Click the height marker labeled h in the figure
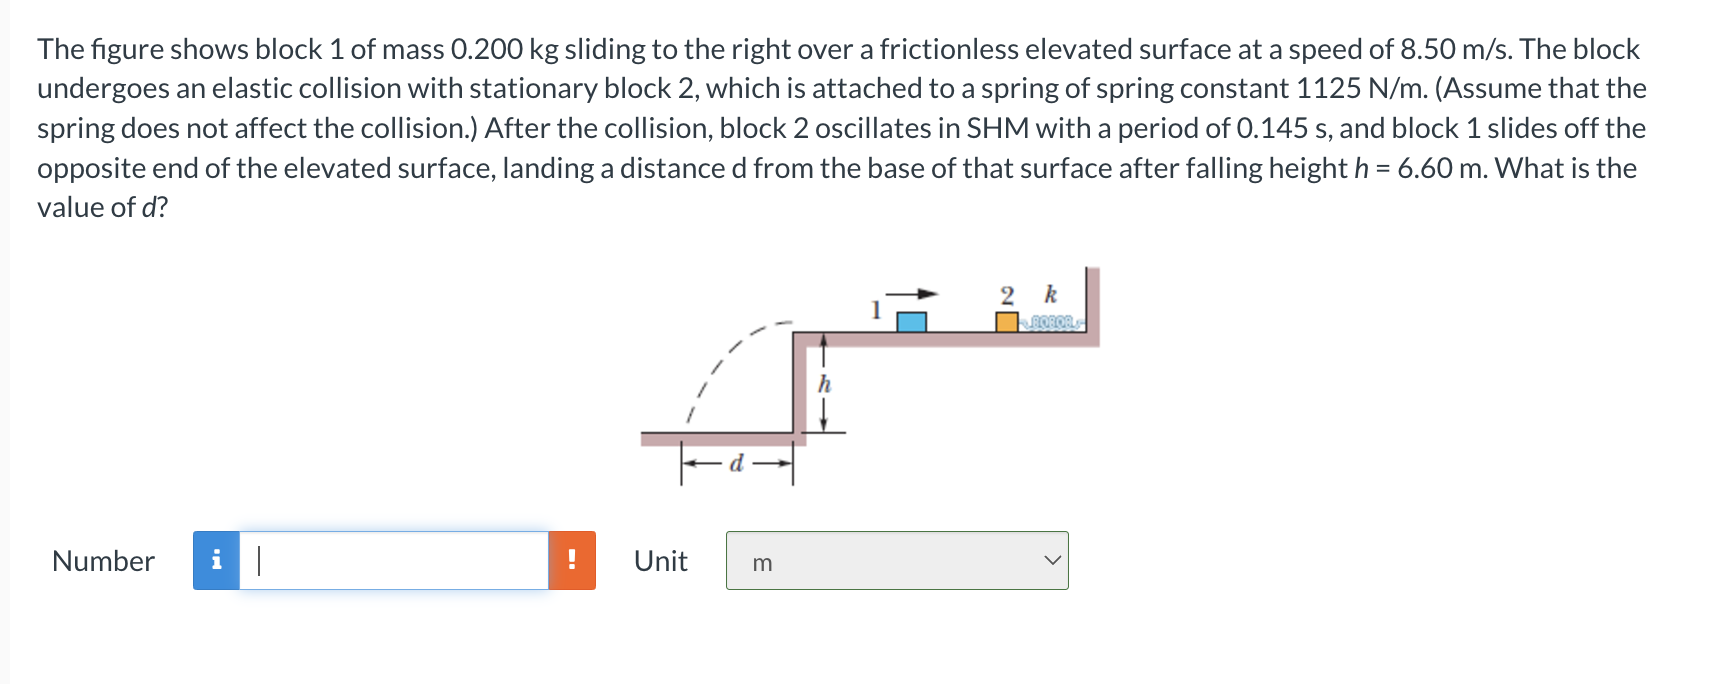1730x684 pixels. (x=823, y=383)
